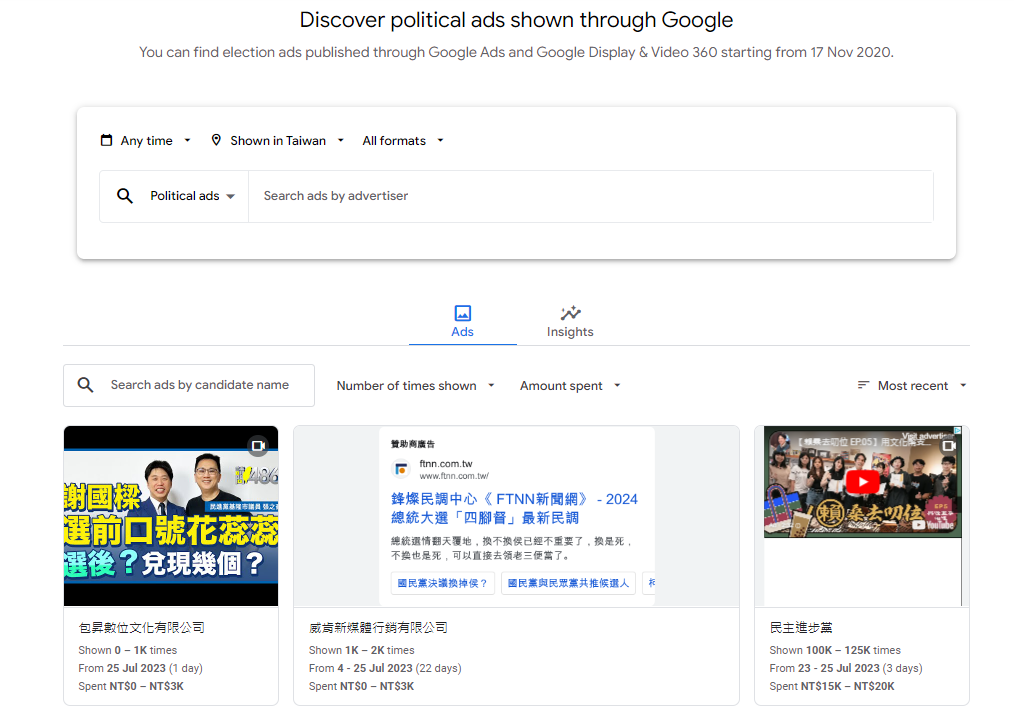Open the Most recent sort dropdown
The width and height of the screenshot is (1014, 710).
pos(912,385)
